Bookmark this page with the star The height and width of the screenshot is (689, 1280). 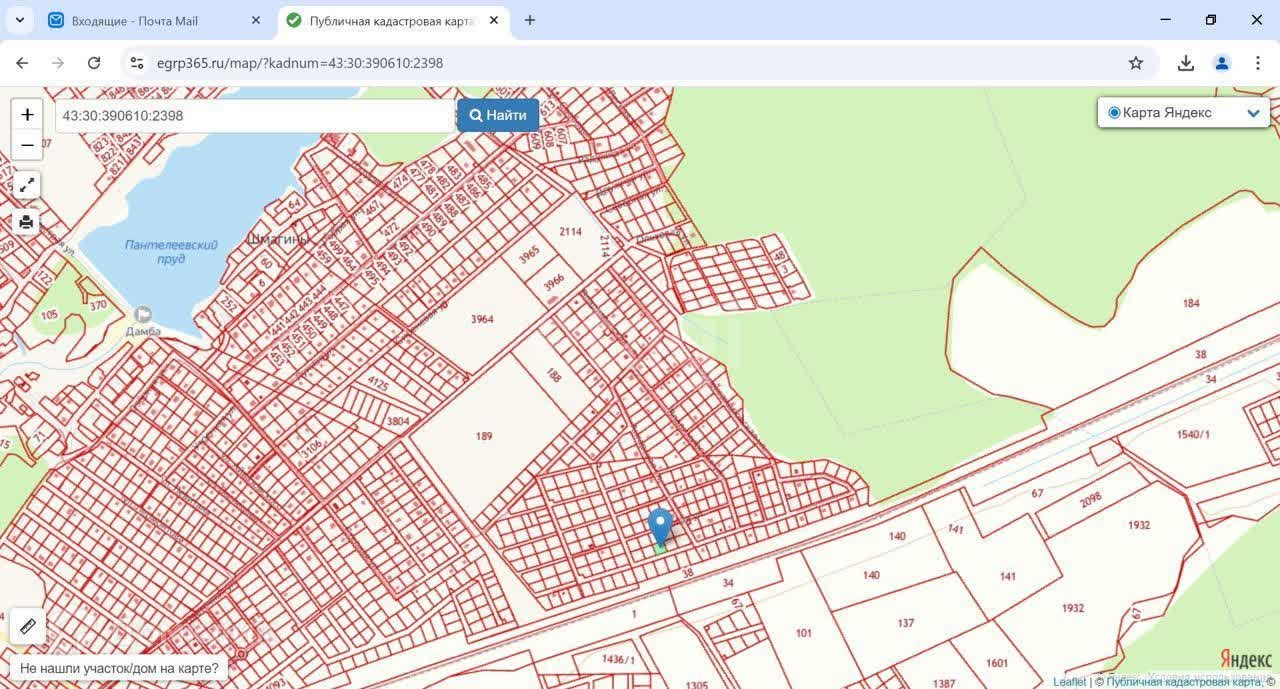click(1136, 63)
